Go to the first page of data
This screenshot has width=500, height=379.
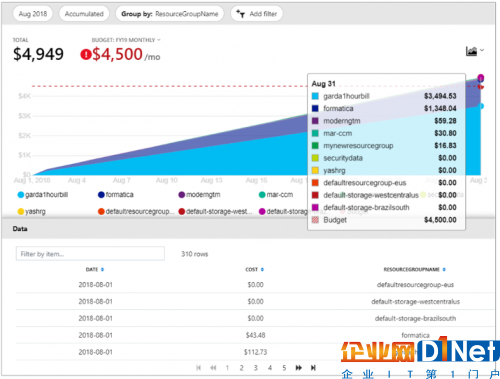tap(199, 368)
